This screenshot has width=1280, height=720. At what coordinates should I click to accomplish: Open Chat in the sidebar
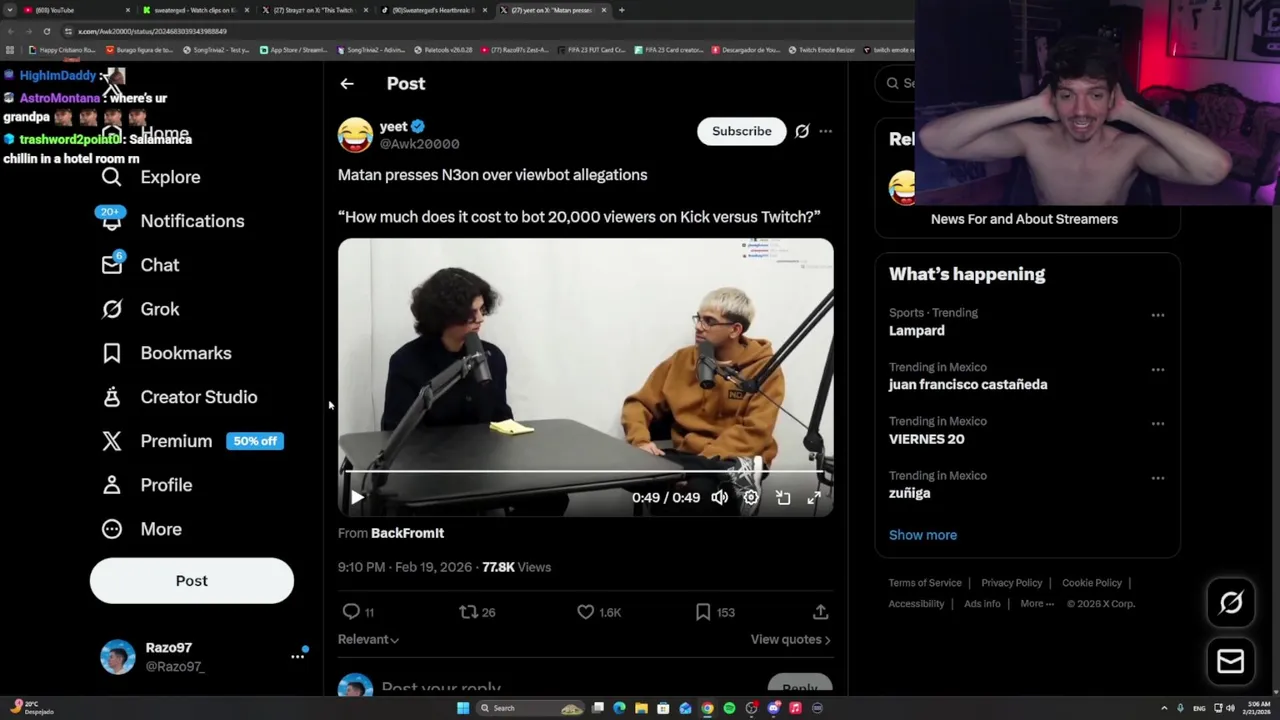tap(141, 265)
